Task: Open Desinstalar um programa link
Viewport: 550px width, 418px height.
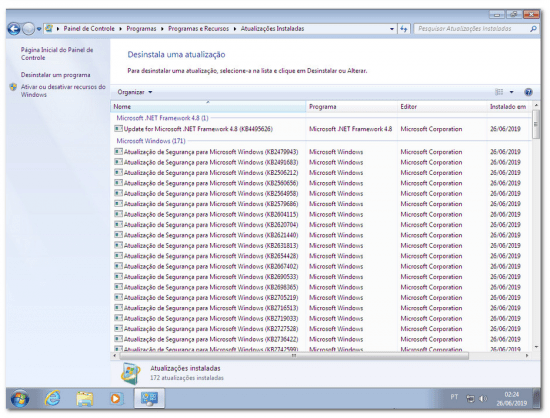Action: 55,75
